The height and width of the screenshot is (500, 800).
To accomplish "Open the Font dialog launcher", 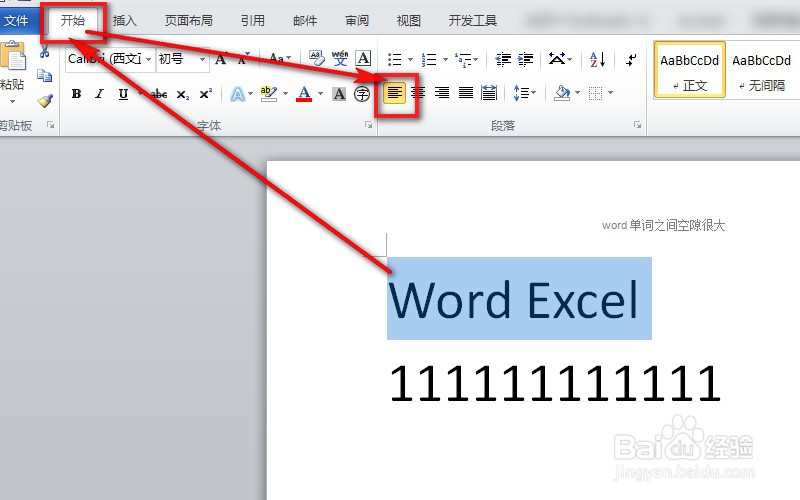I will [x=368, y=125].
